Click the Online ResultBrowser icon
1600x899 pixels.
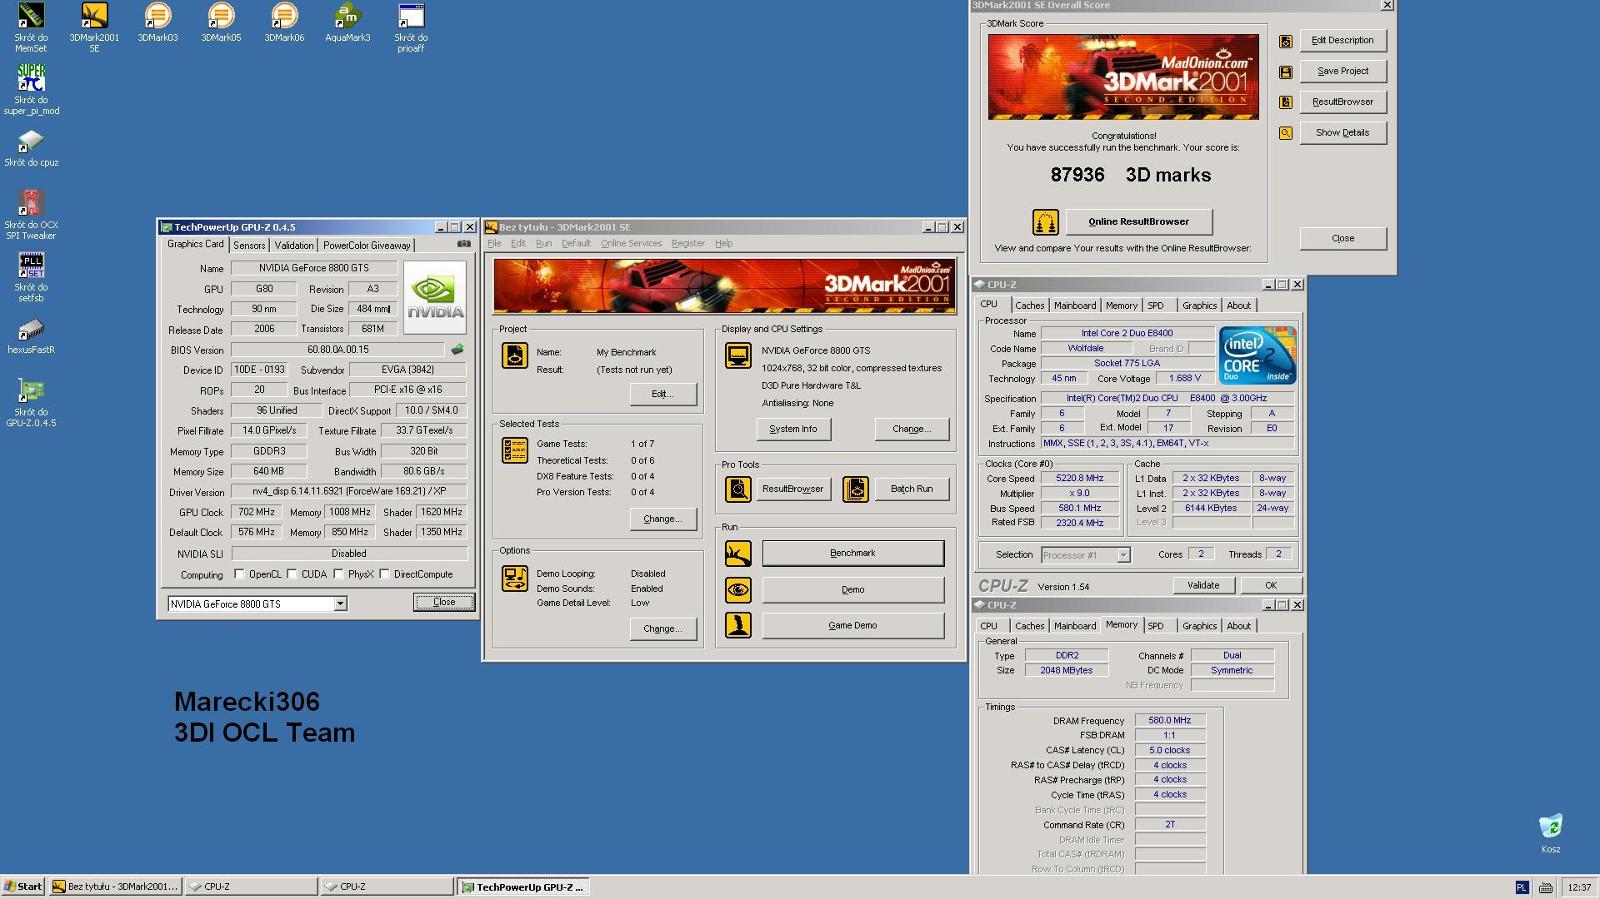pos(1045,222)
